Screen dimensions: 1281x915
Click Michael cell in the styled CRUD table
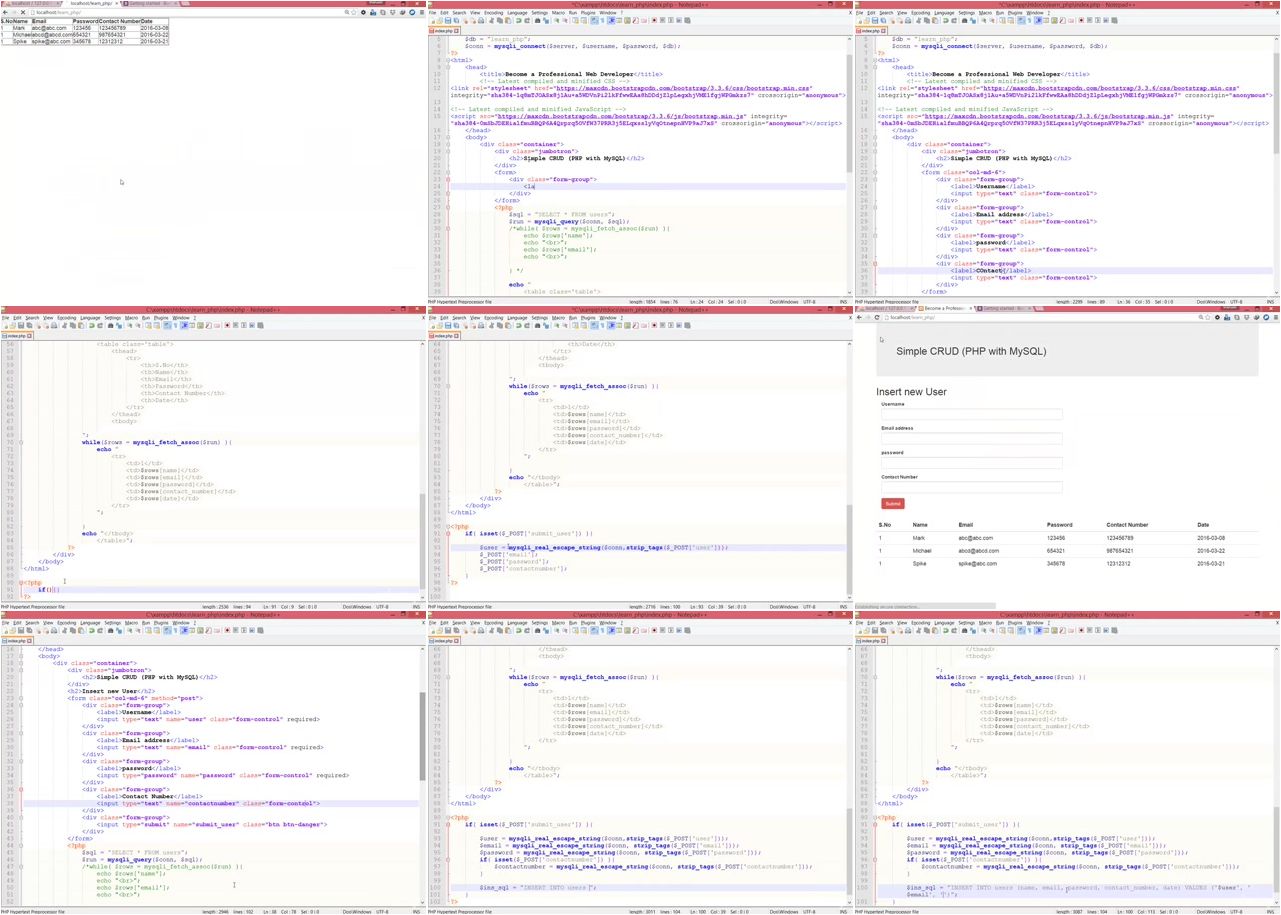(x=923, y=551)
